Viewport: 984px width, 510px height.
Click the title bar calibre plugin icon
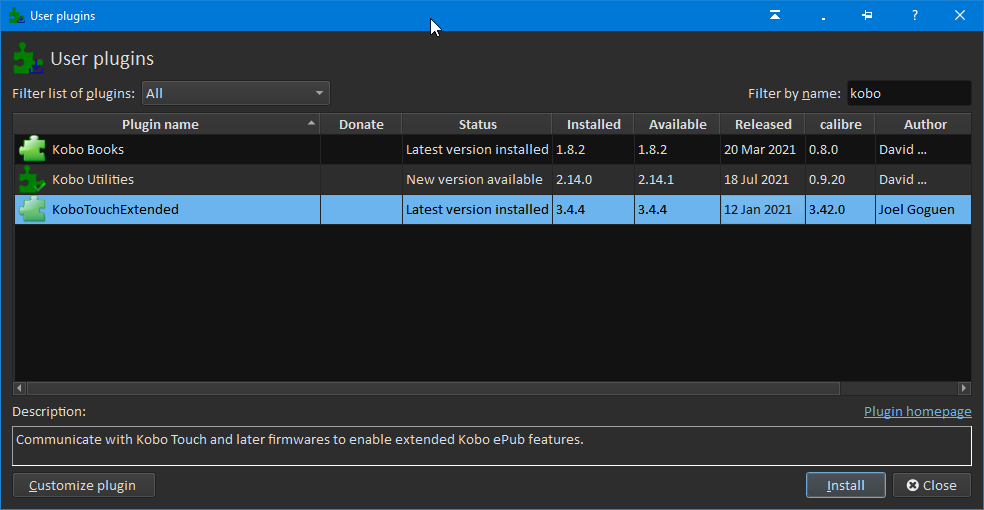click(x=17, y=16)
